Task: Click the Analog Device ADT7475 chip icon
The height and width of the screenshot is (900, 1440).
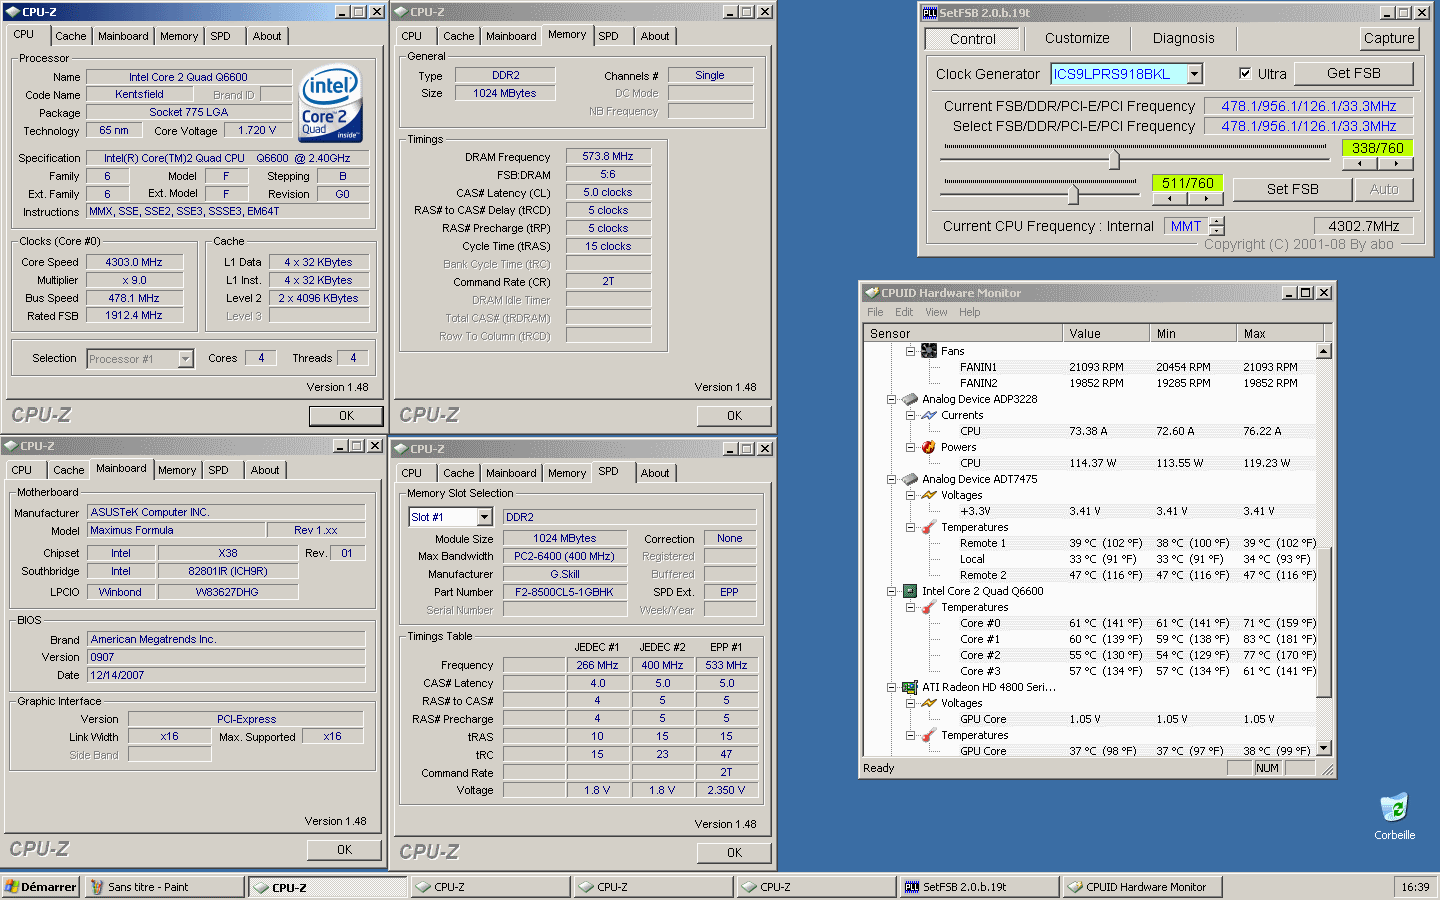Action: click(x=910, y=479)
